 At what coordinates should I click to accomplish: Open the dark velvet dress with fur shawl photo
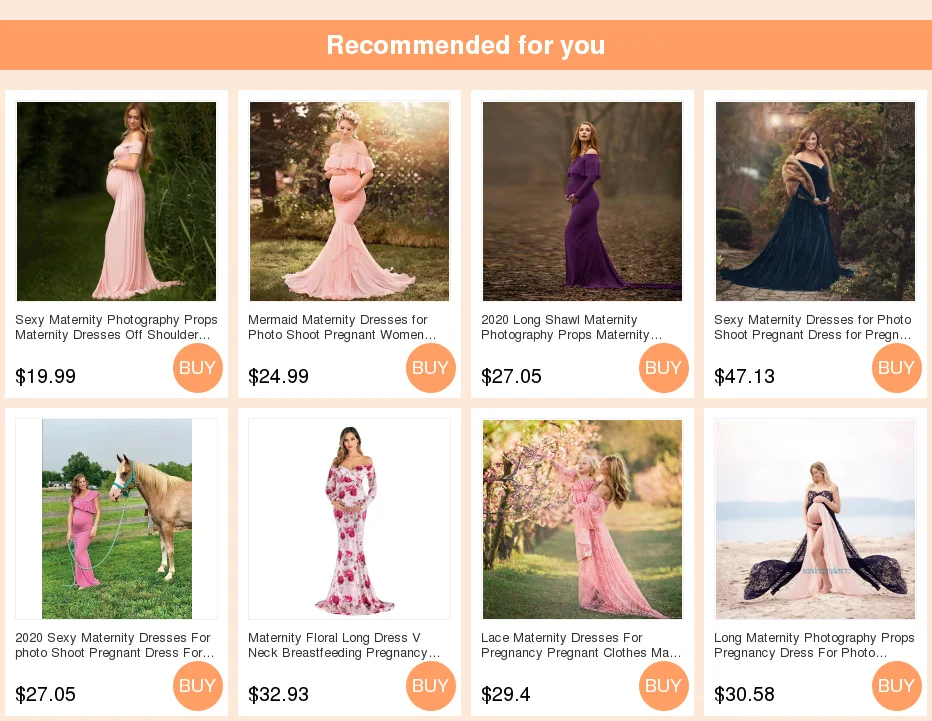click(816, 201)
